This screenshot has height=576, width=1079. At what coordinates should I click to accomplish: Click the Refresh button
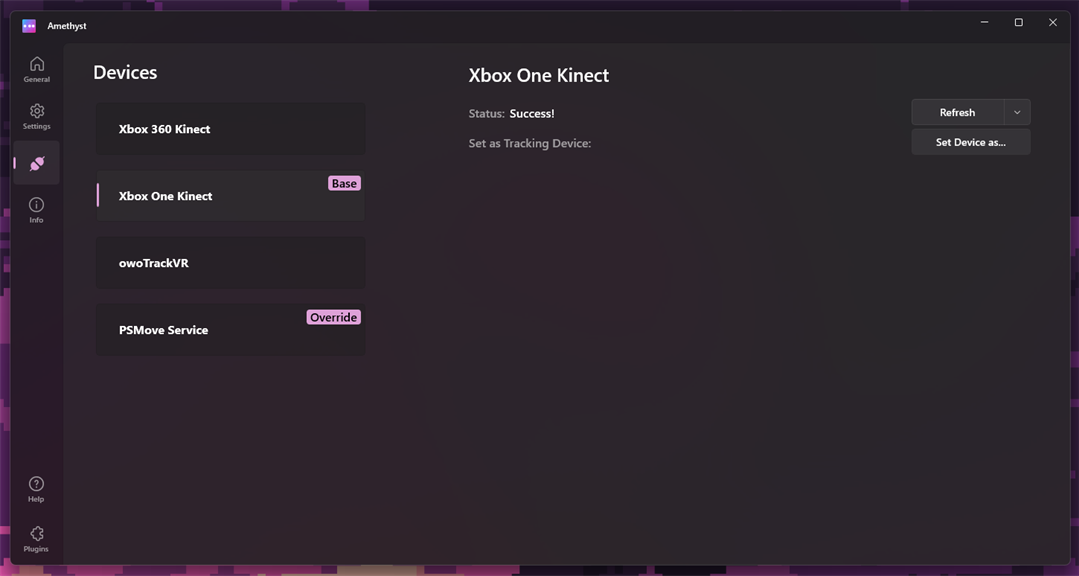click(x=958, y=112)
